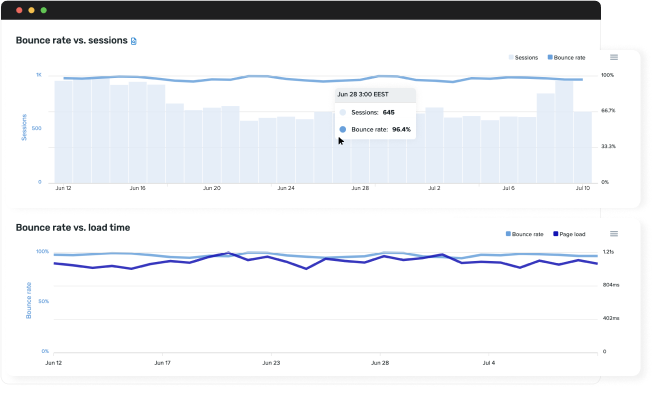This screenshot has width=654, height=410.
Task: Click the Jun 24 axis label
Action: click(286, 188)
